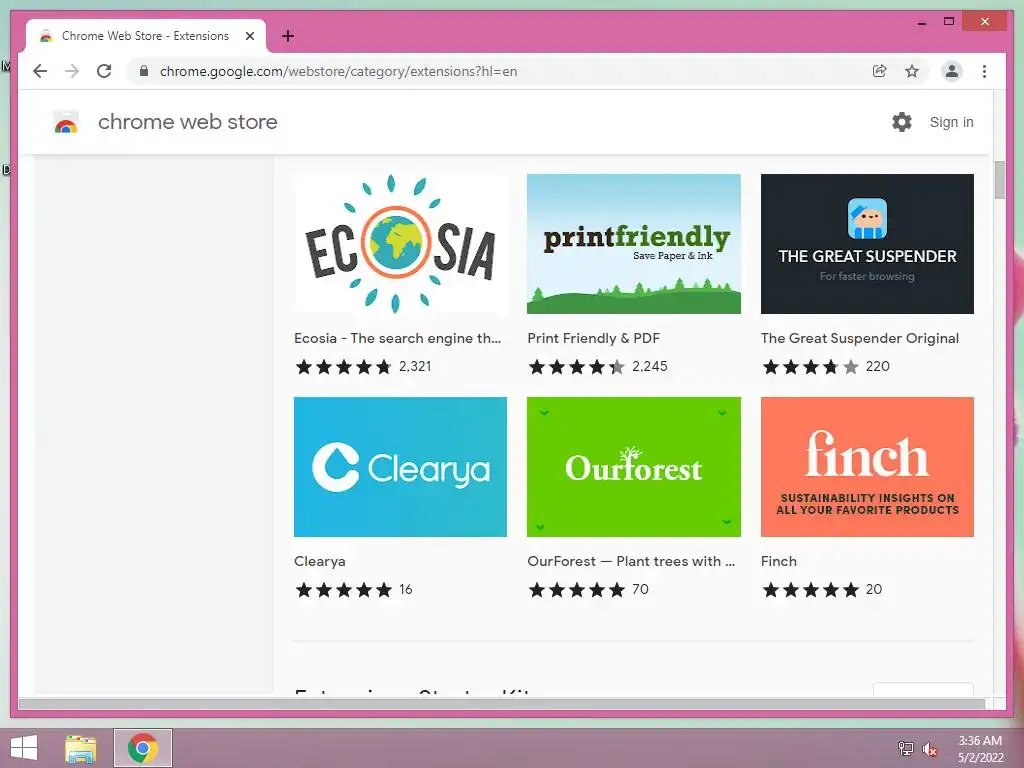Close the Chrome Web Store tab
1024x768 pixels.
tap(249, 36)
